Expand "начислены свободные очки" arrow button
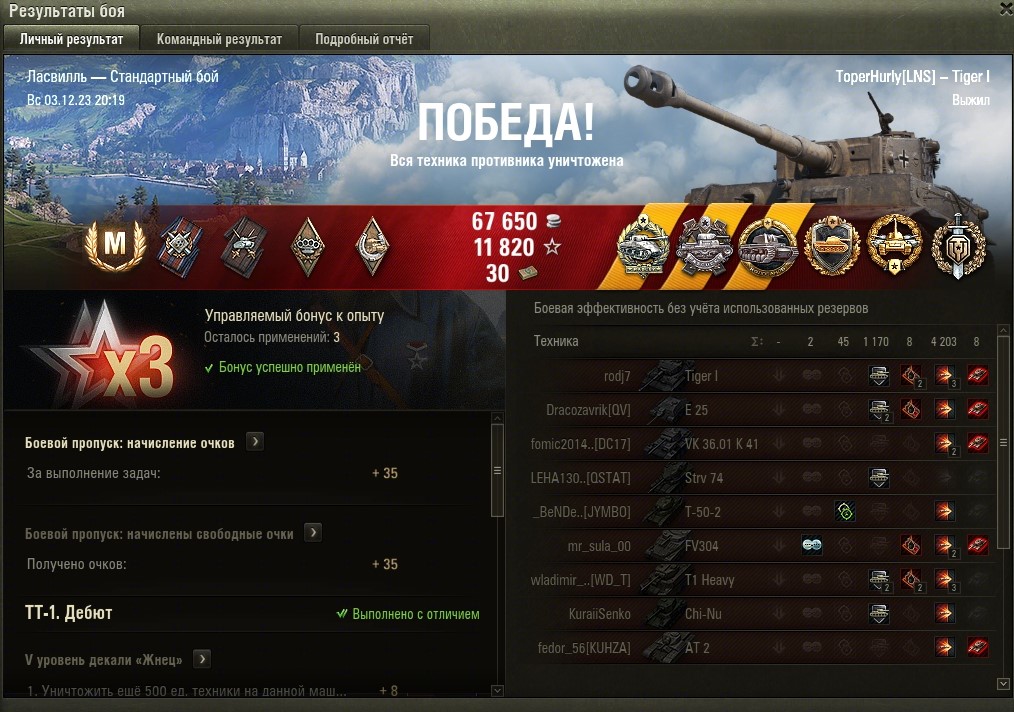Viewport: 1014px width, 712px height. coord(313,533)
